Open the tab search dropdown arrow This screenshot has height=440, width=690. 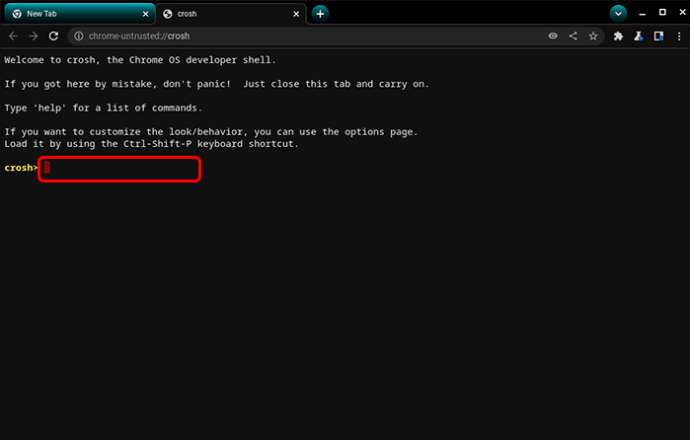coord(618,14)
